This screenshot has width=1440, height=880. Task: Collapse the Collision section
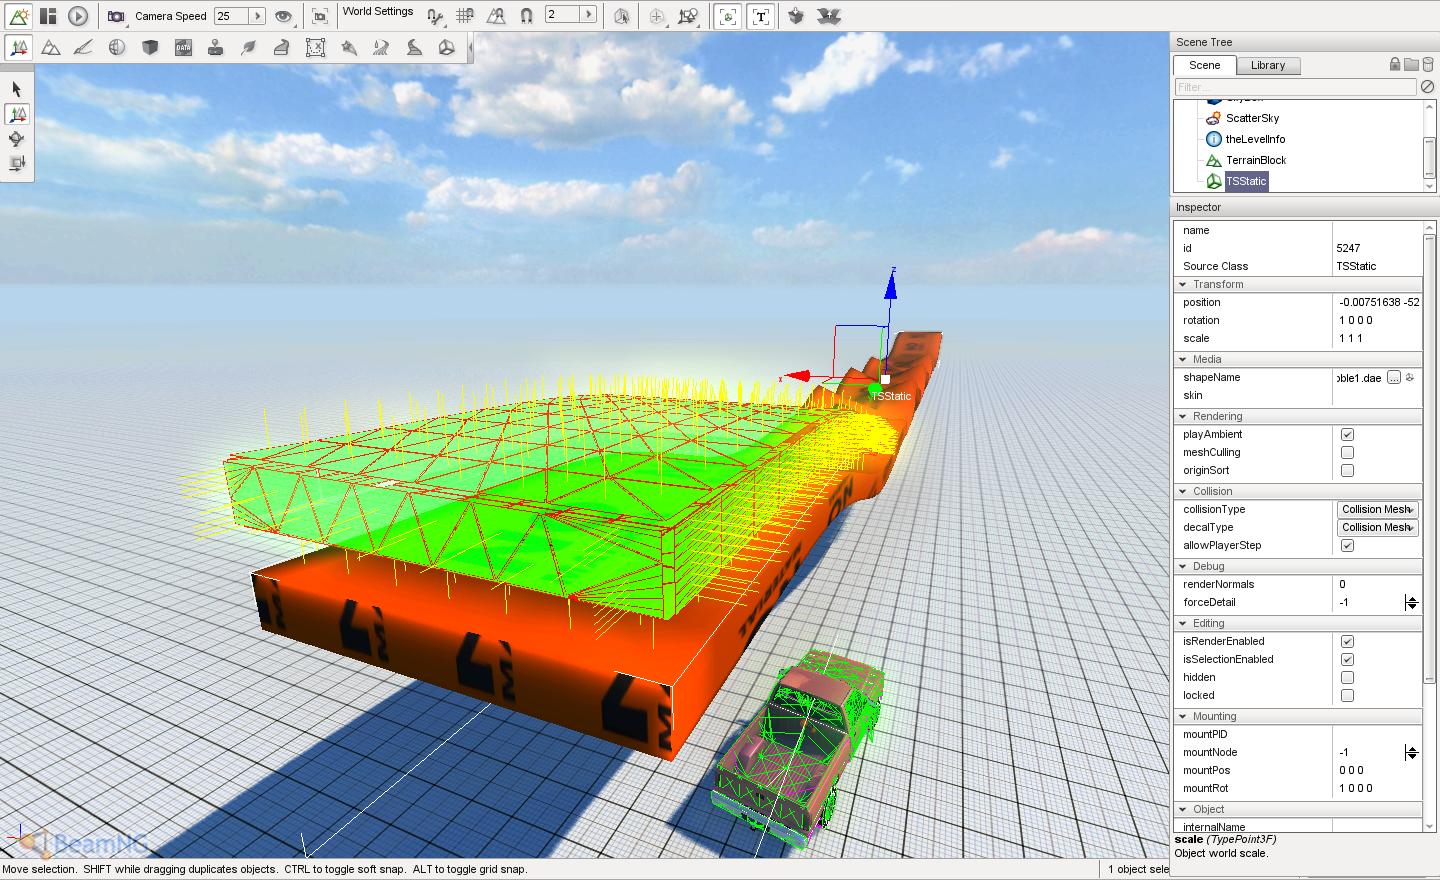coord(1184,492)
